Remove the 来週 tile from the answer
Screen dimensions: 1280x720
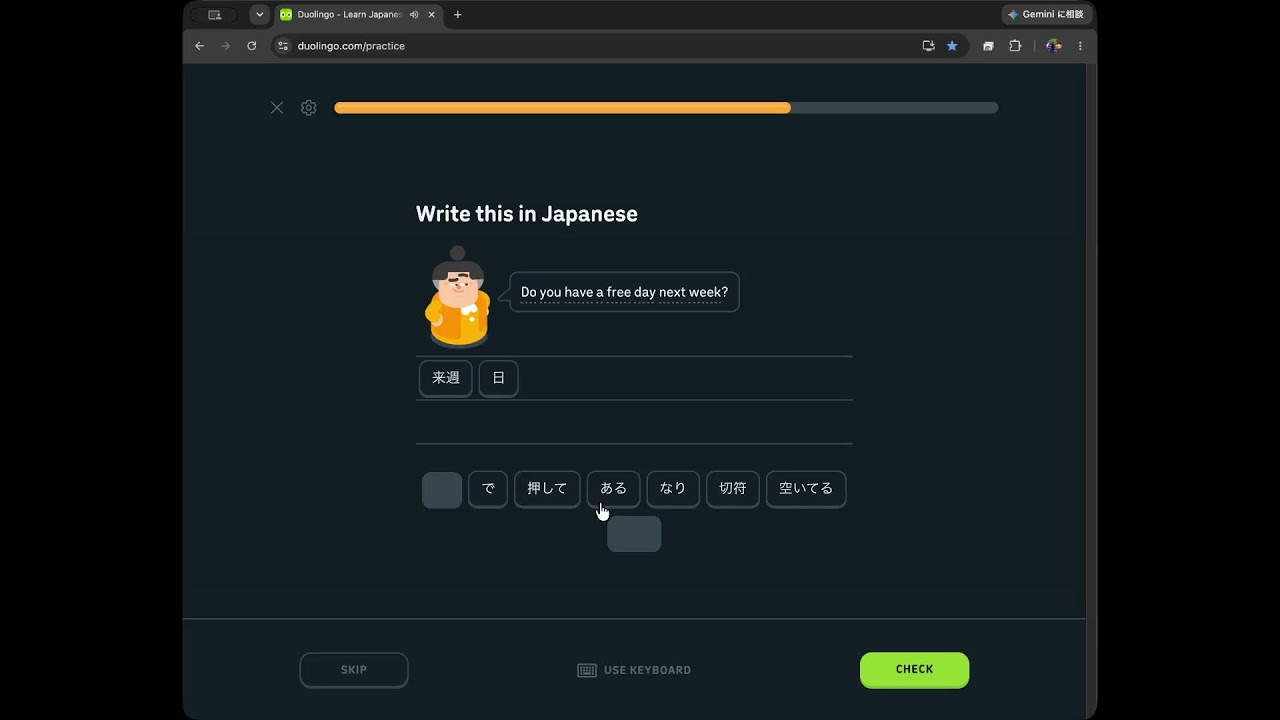(x=446, y=378)
